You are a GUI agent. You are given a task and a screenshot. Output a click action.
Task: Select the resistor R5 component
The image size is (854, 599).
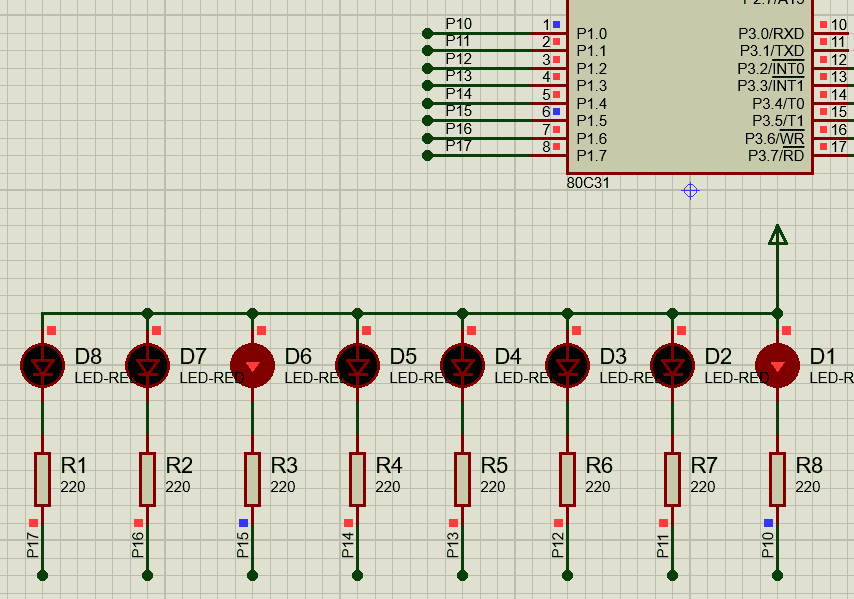(x=462, y=479)
